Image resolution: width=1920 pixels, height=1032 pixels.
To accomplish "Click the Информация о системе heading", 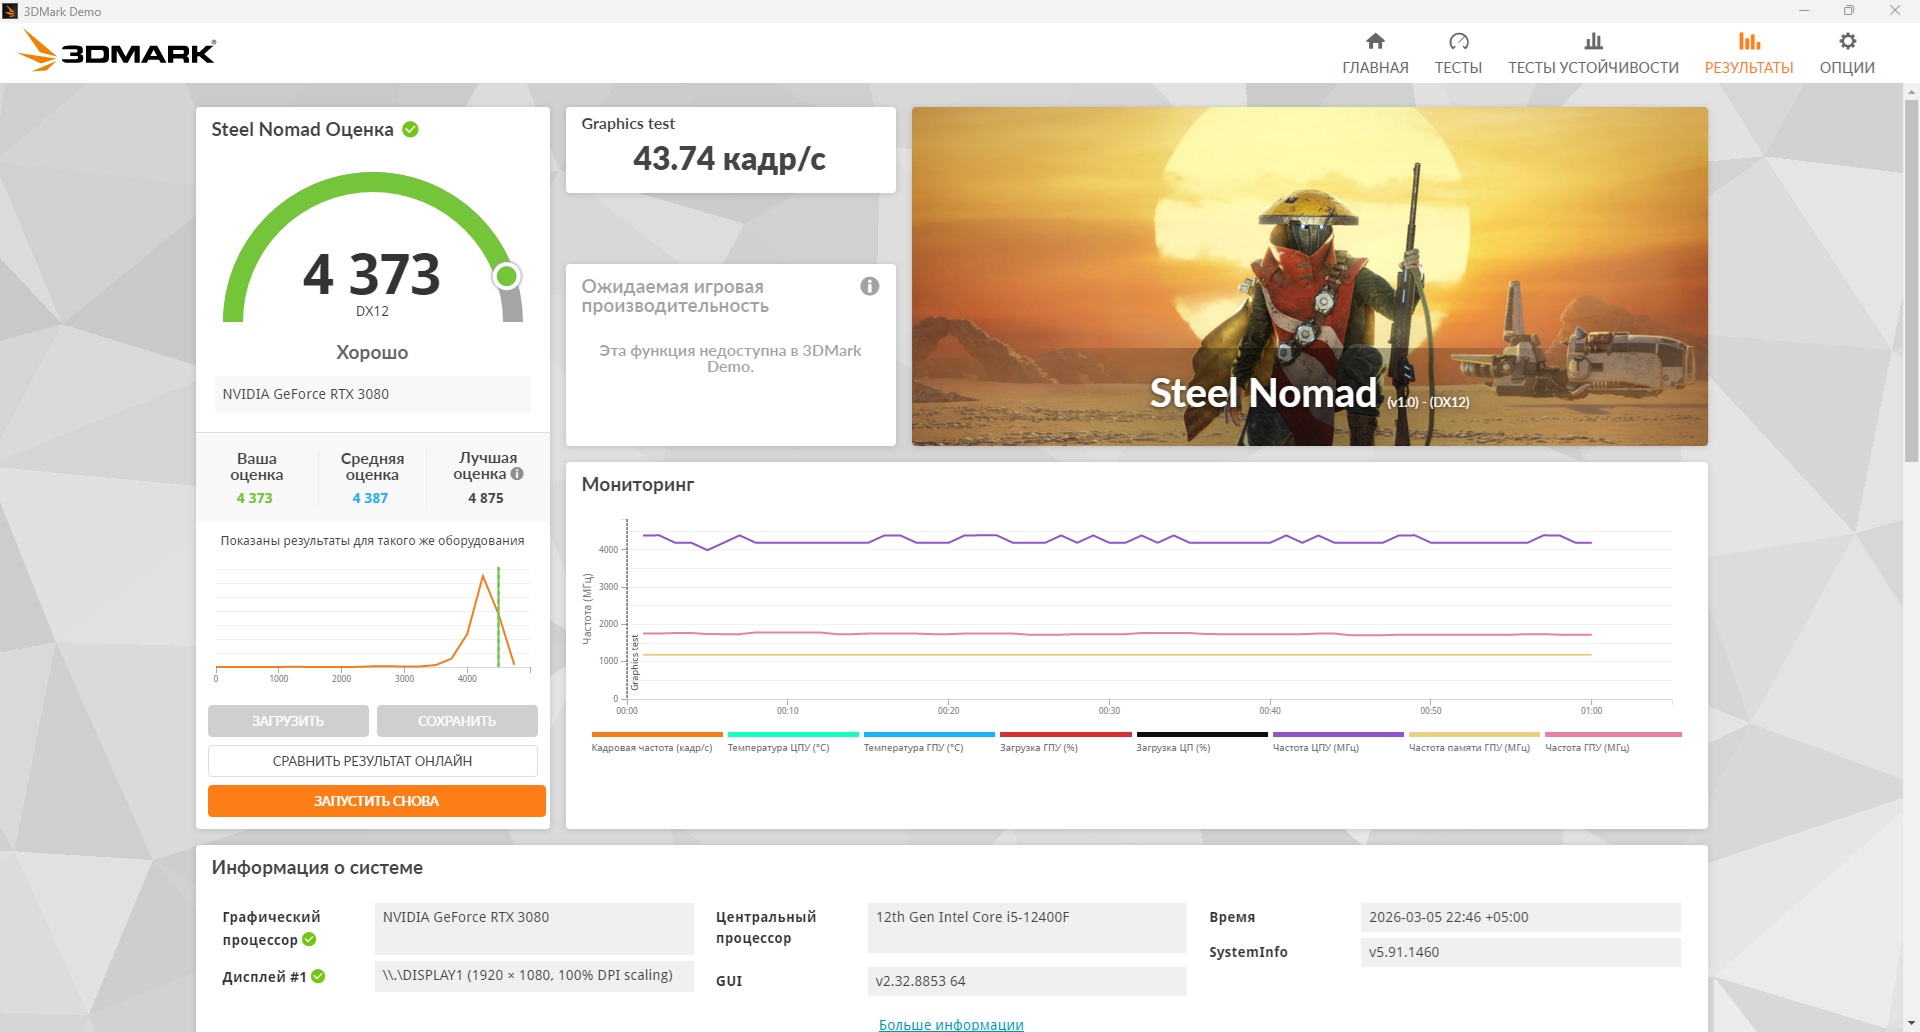I will 317,868.
